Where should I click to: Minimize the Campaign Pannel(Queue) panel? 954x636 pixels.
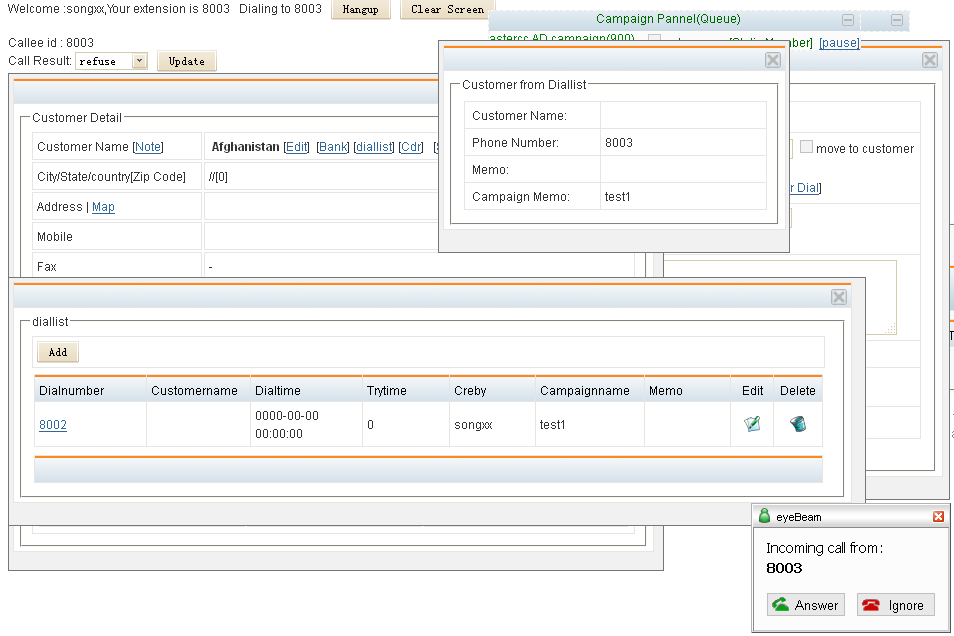(x=848, y=20)
